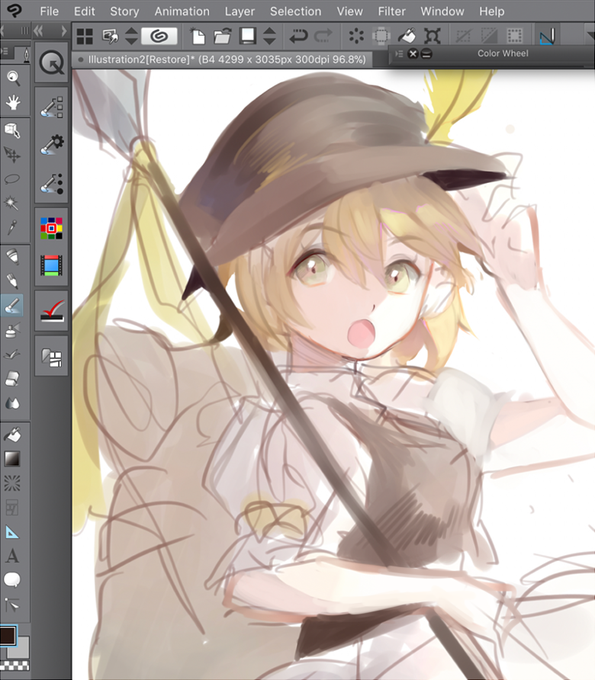Open the Filter menu
The height and width of the screenshot is (680, 595).
click(x=392, y=11)
